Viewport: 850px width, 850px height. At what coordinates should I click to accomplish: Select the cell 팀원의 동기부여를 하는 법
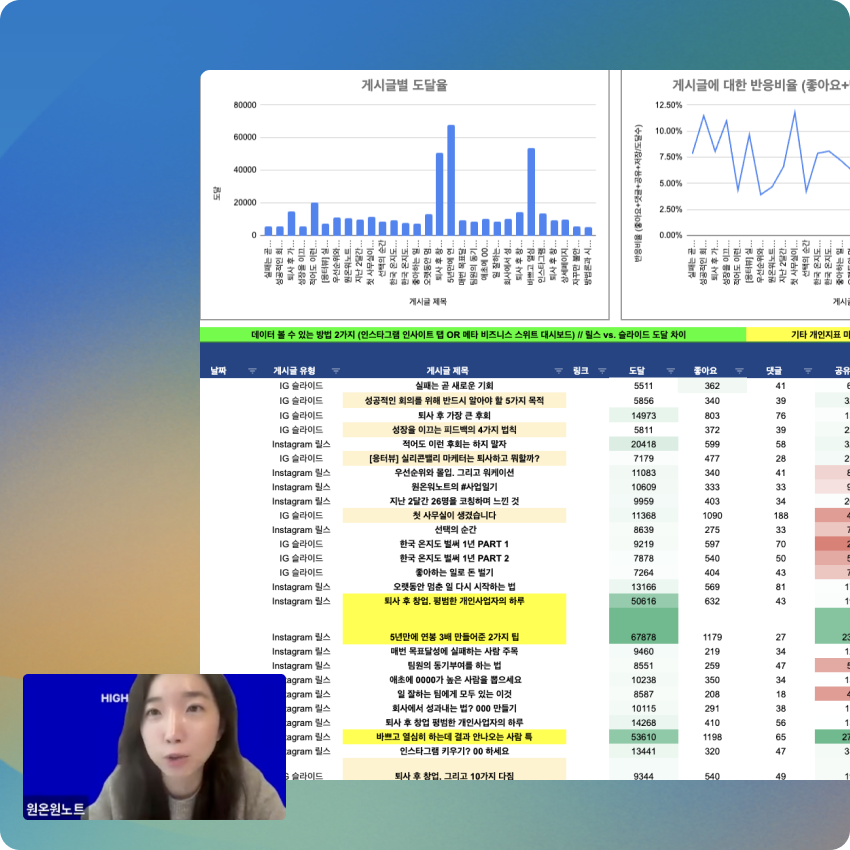point(454,666)
